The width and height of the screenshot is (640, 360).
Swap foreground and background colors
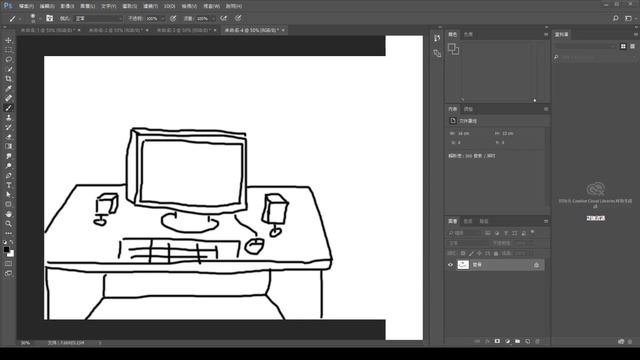pos(12,242)
